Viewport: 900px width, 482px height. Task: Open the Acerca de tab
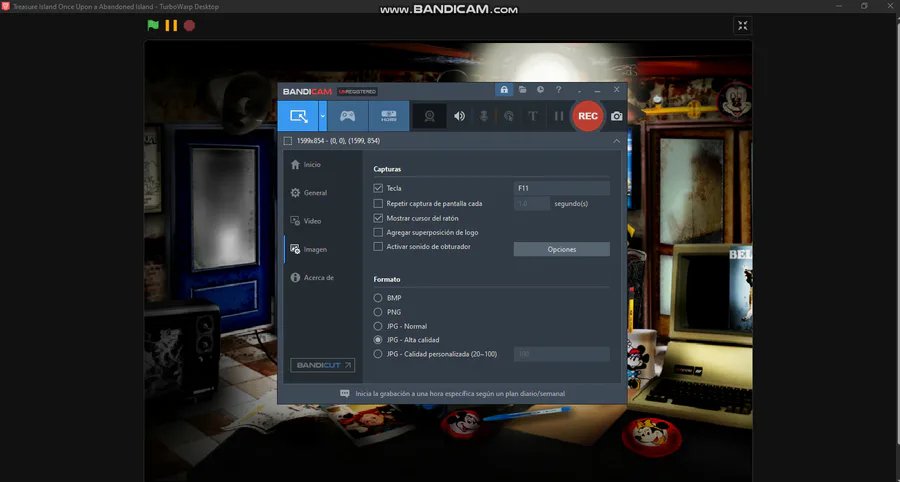pos(324,278)
